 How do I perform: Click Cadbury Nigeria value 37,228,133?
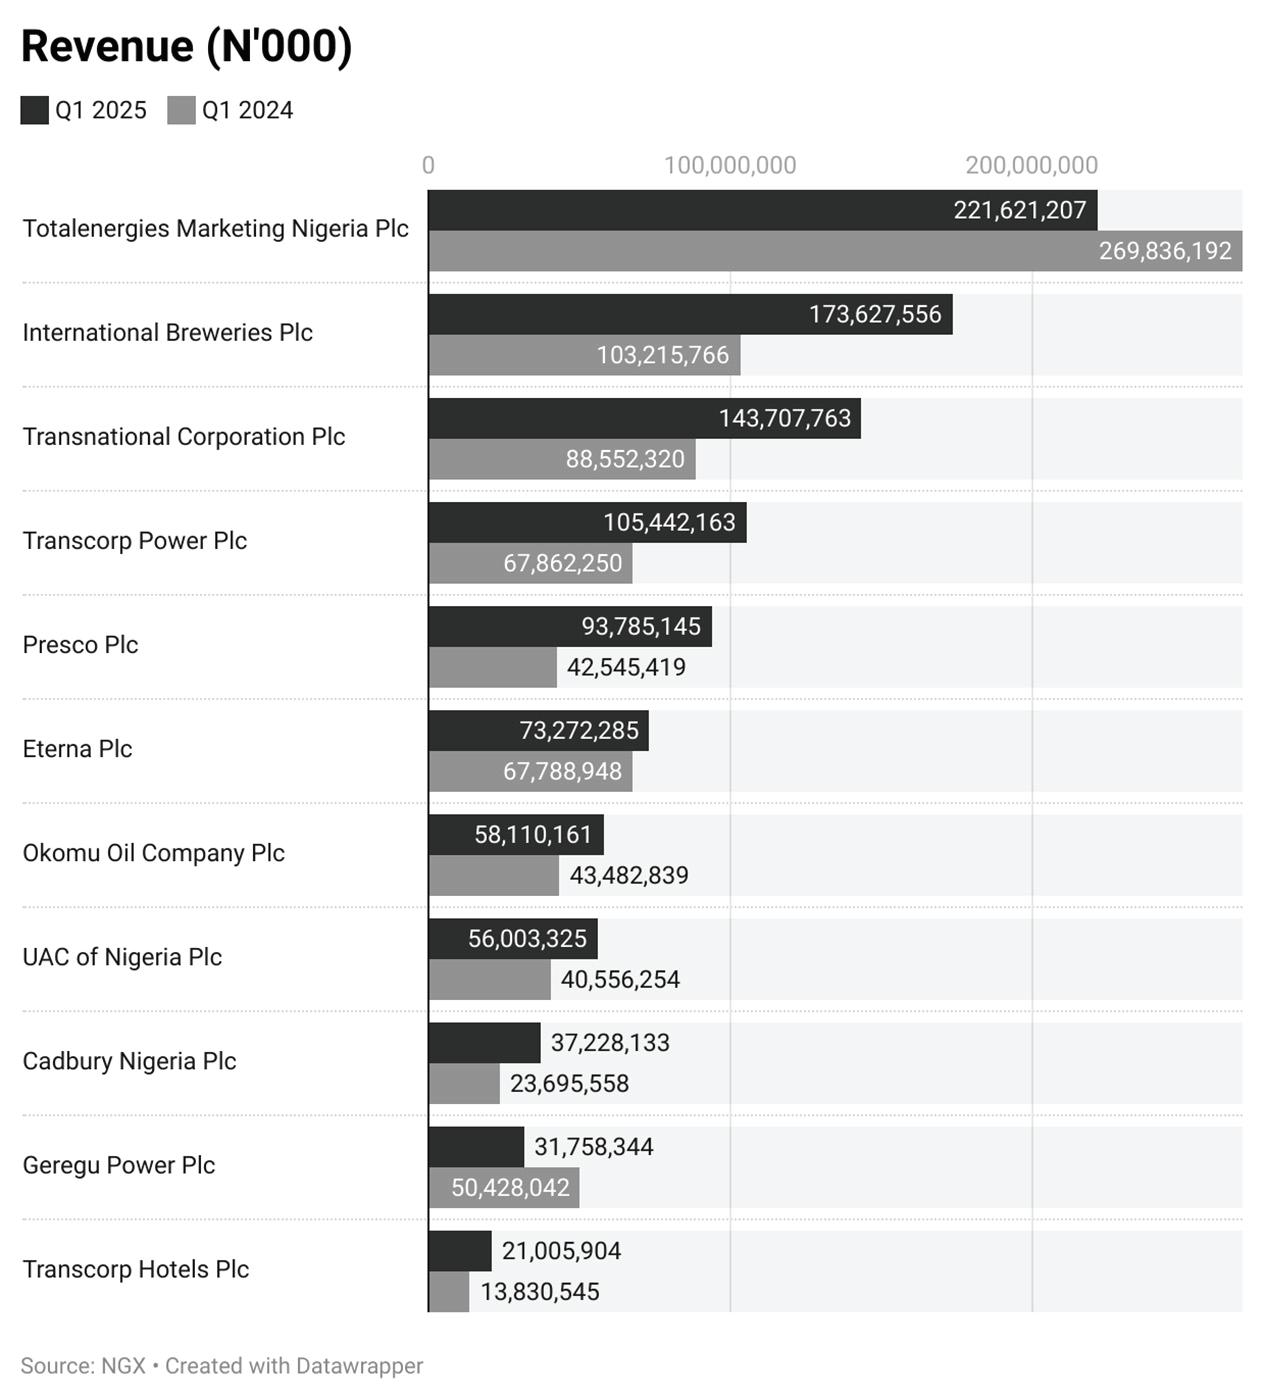[x=610, y=1043]
